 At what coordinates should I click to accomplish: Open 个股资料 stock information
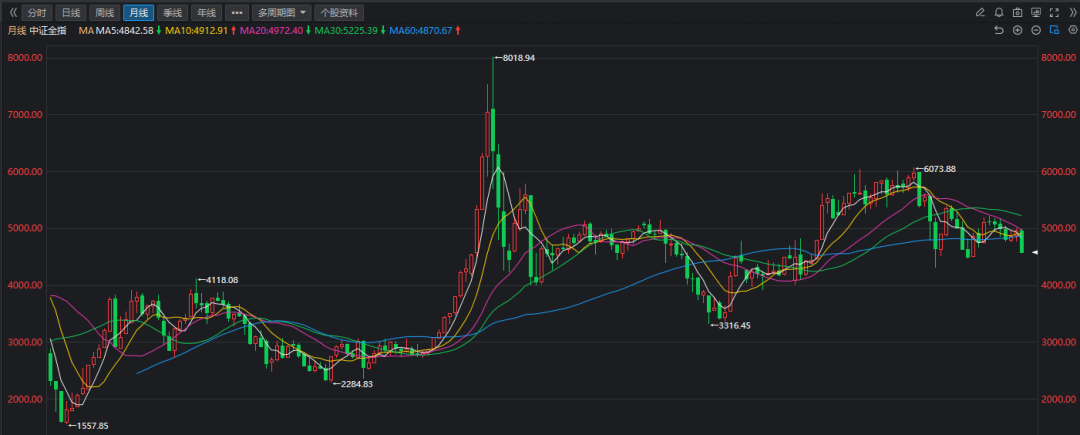[340, 12]
